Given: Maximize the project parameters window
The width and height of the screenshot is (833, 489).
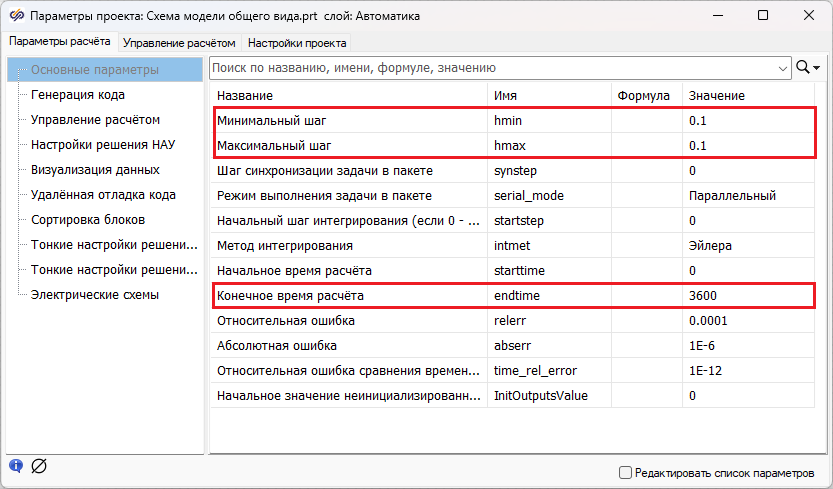Looking at the screenshot, I should pyautogui.click(x=763, y=16).
